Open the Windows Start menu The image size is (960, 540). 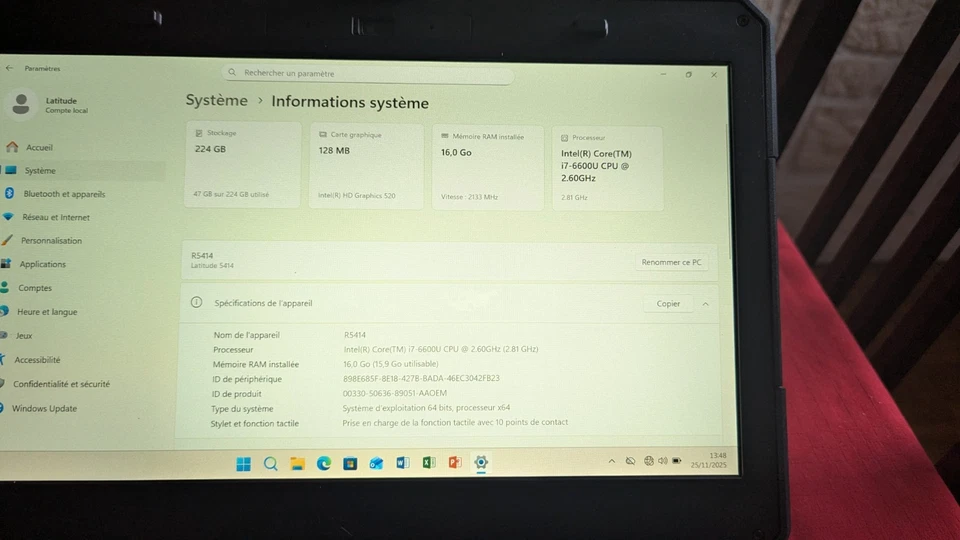(244, 464)
